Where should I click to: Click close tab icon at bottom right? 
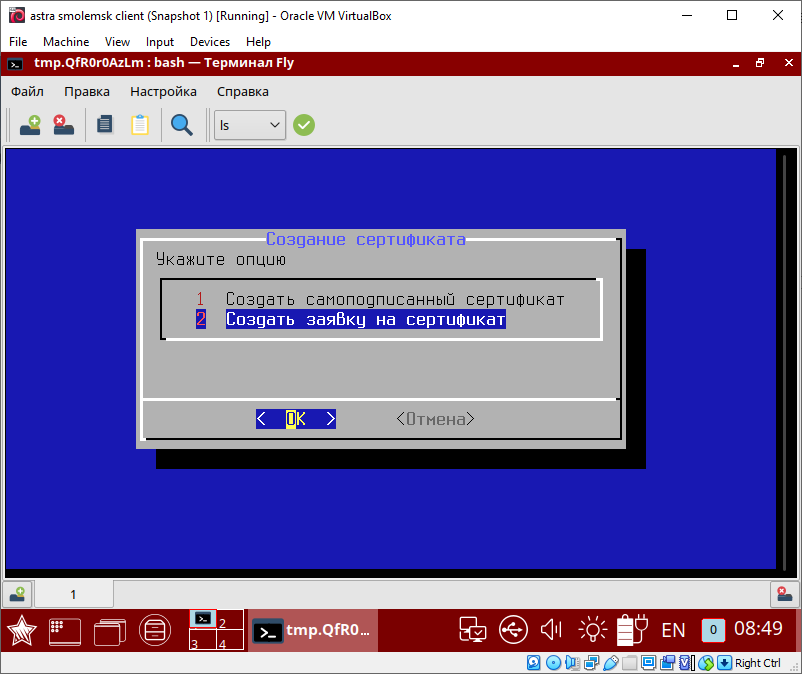point(785,594)
